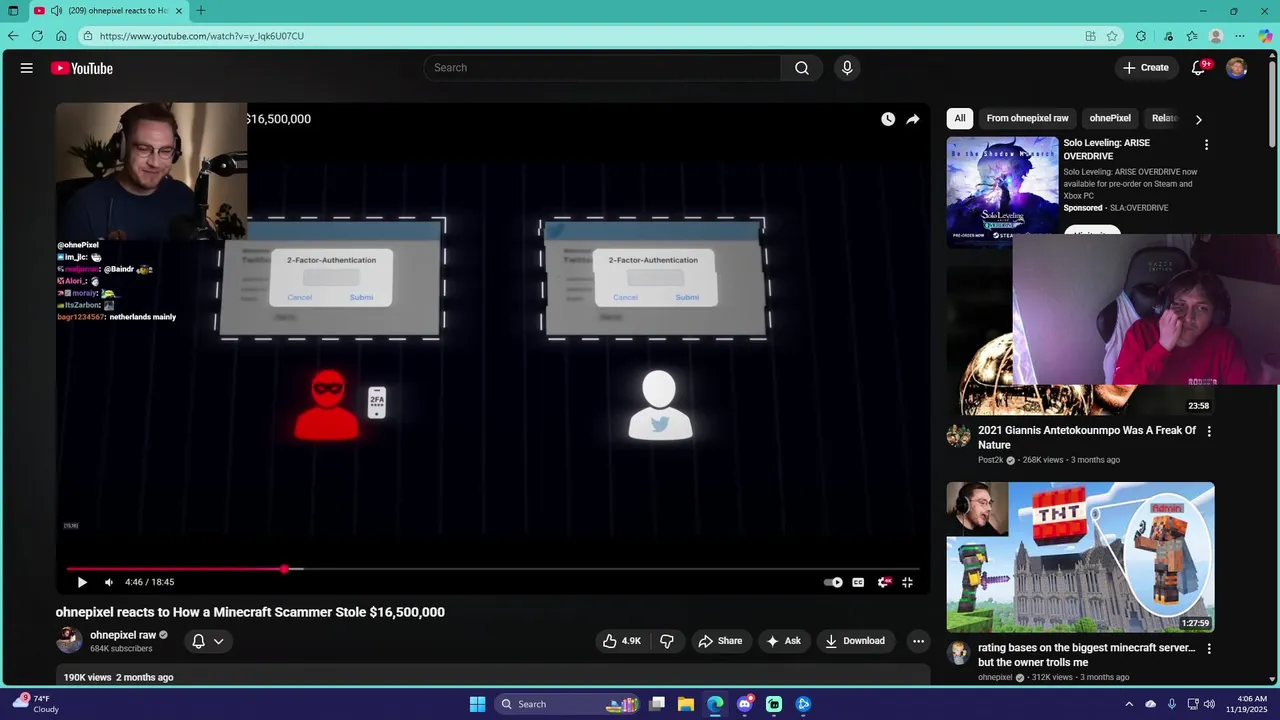Select the All filter chip
This screenshot has height=720, width=1280.
[960, 118]
